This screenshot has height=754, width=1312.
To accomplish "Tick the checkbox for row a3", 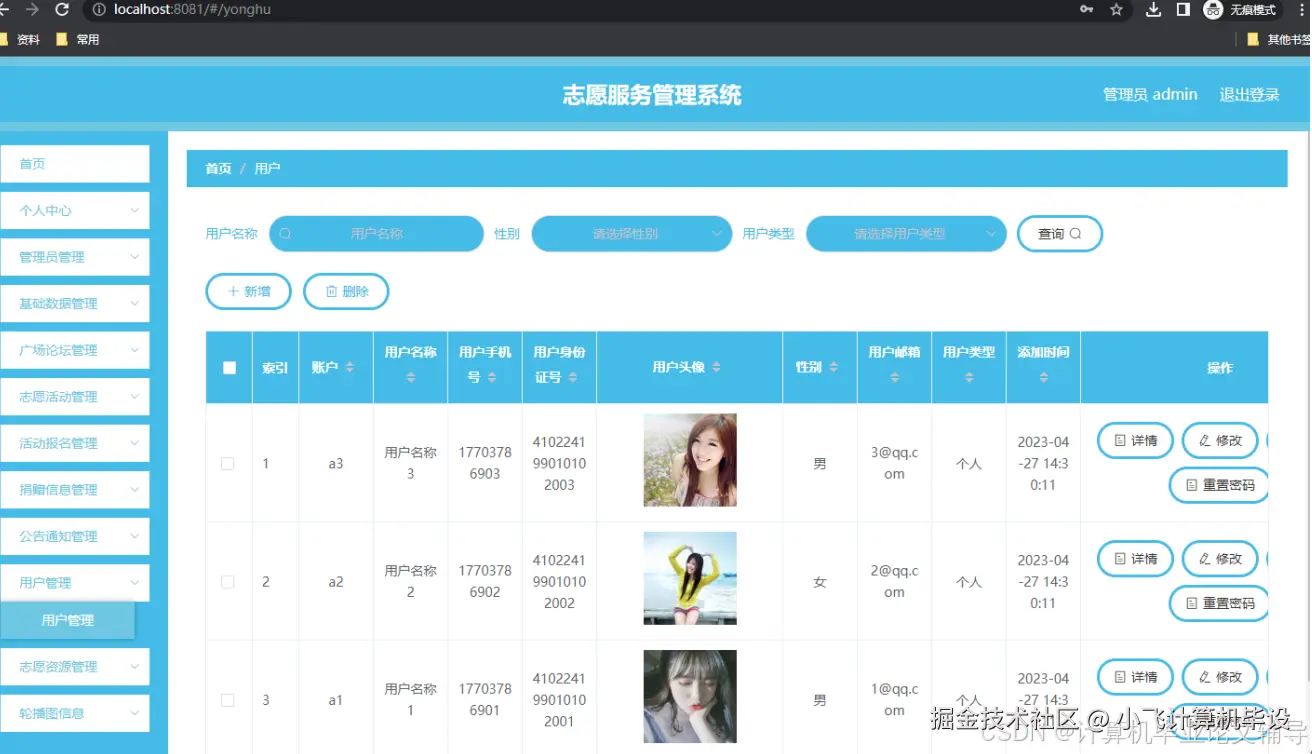I will [x=228, y=464].
